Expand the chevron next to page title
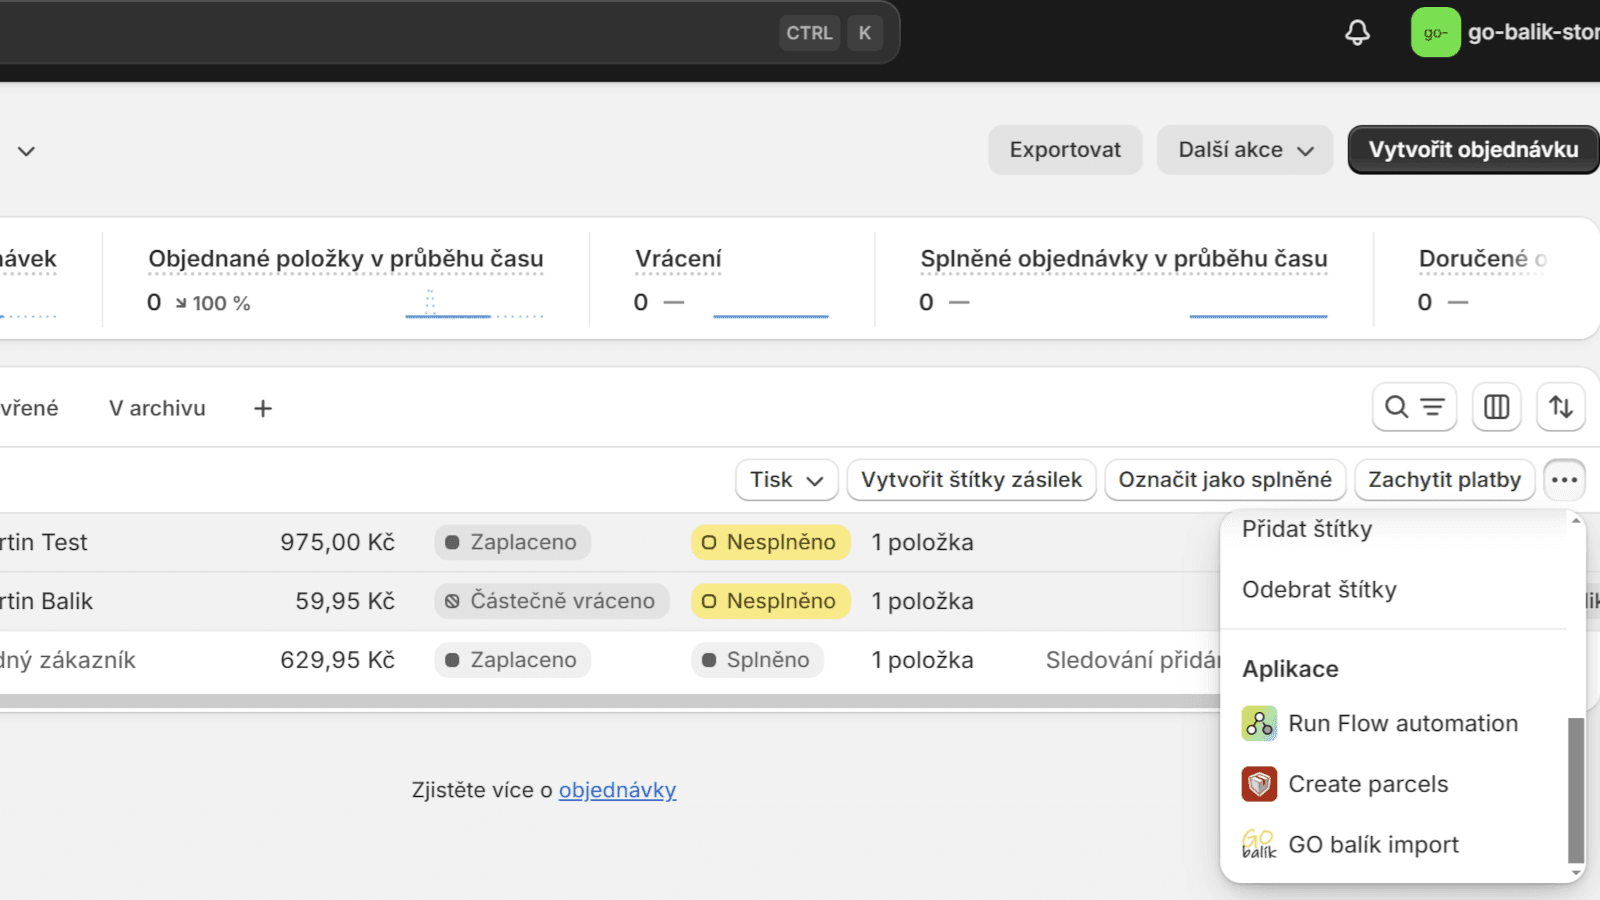Screen dimensions: 1600x900 point(27,151)
